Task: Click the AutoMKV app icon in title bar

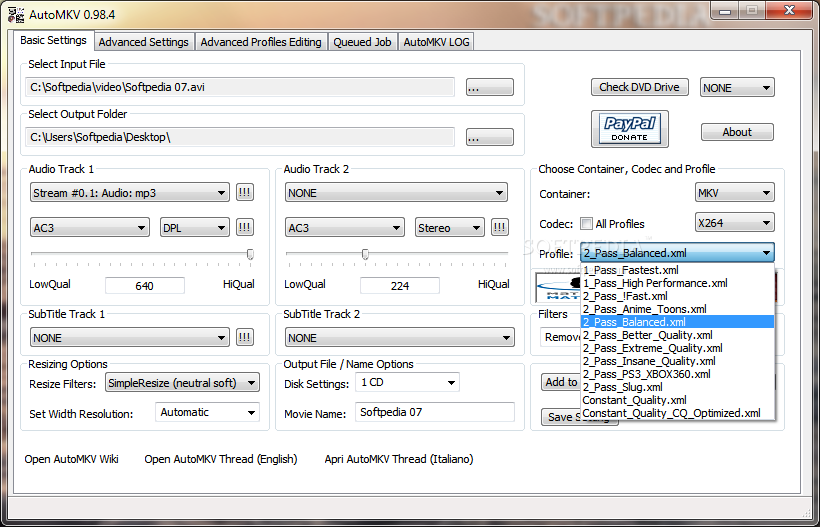Action: point(15,14)
